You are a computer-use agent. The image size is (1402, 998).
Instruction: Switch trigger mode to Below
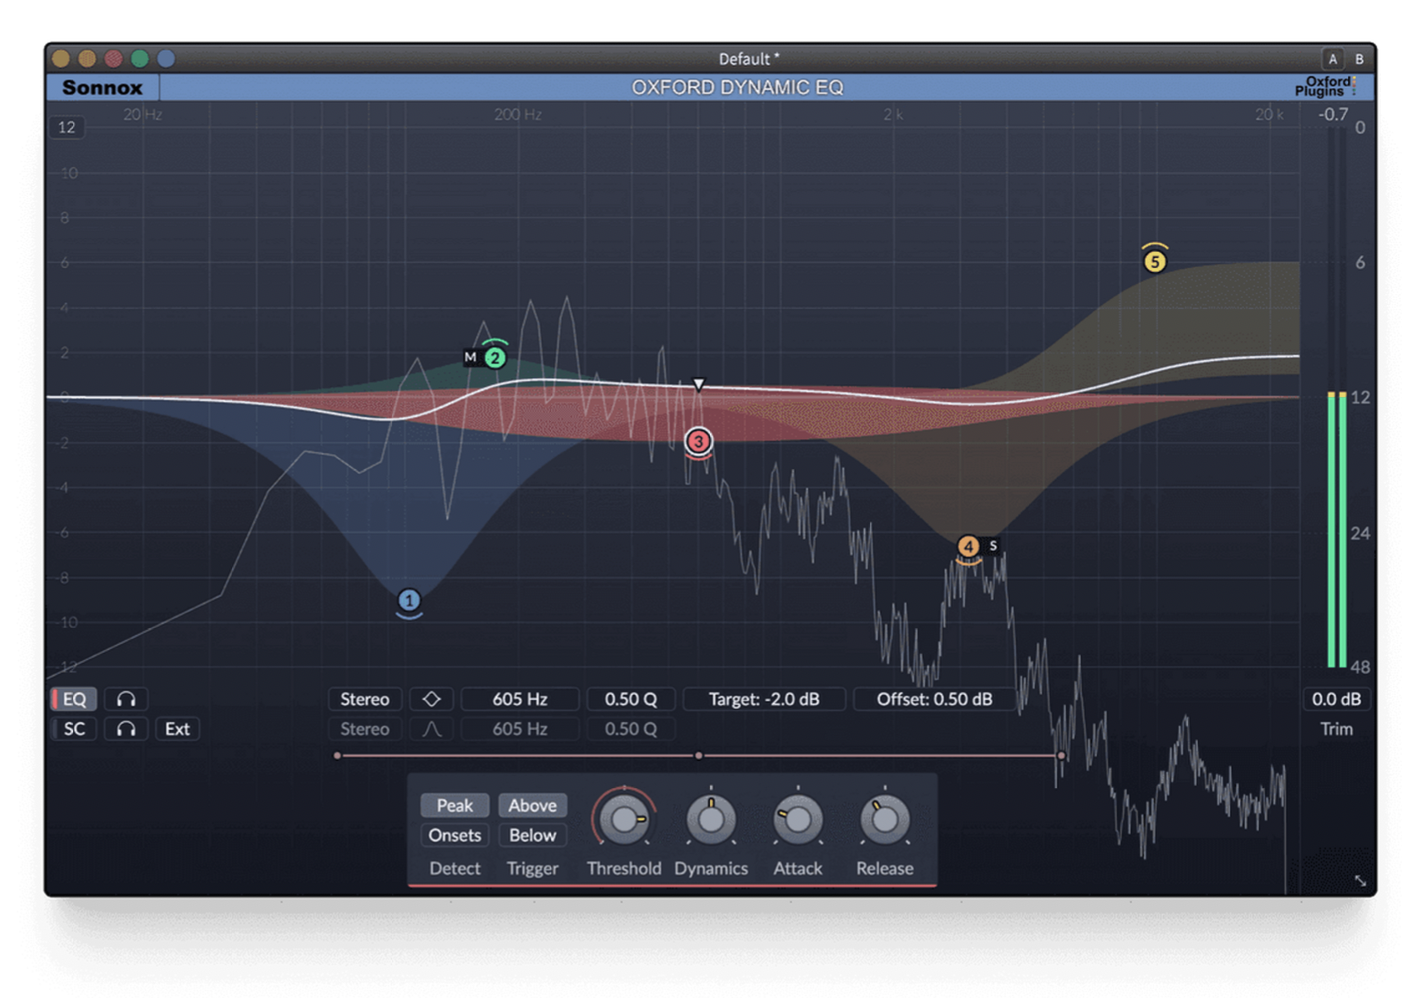pos(532,835)
